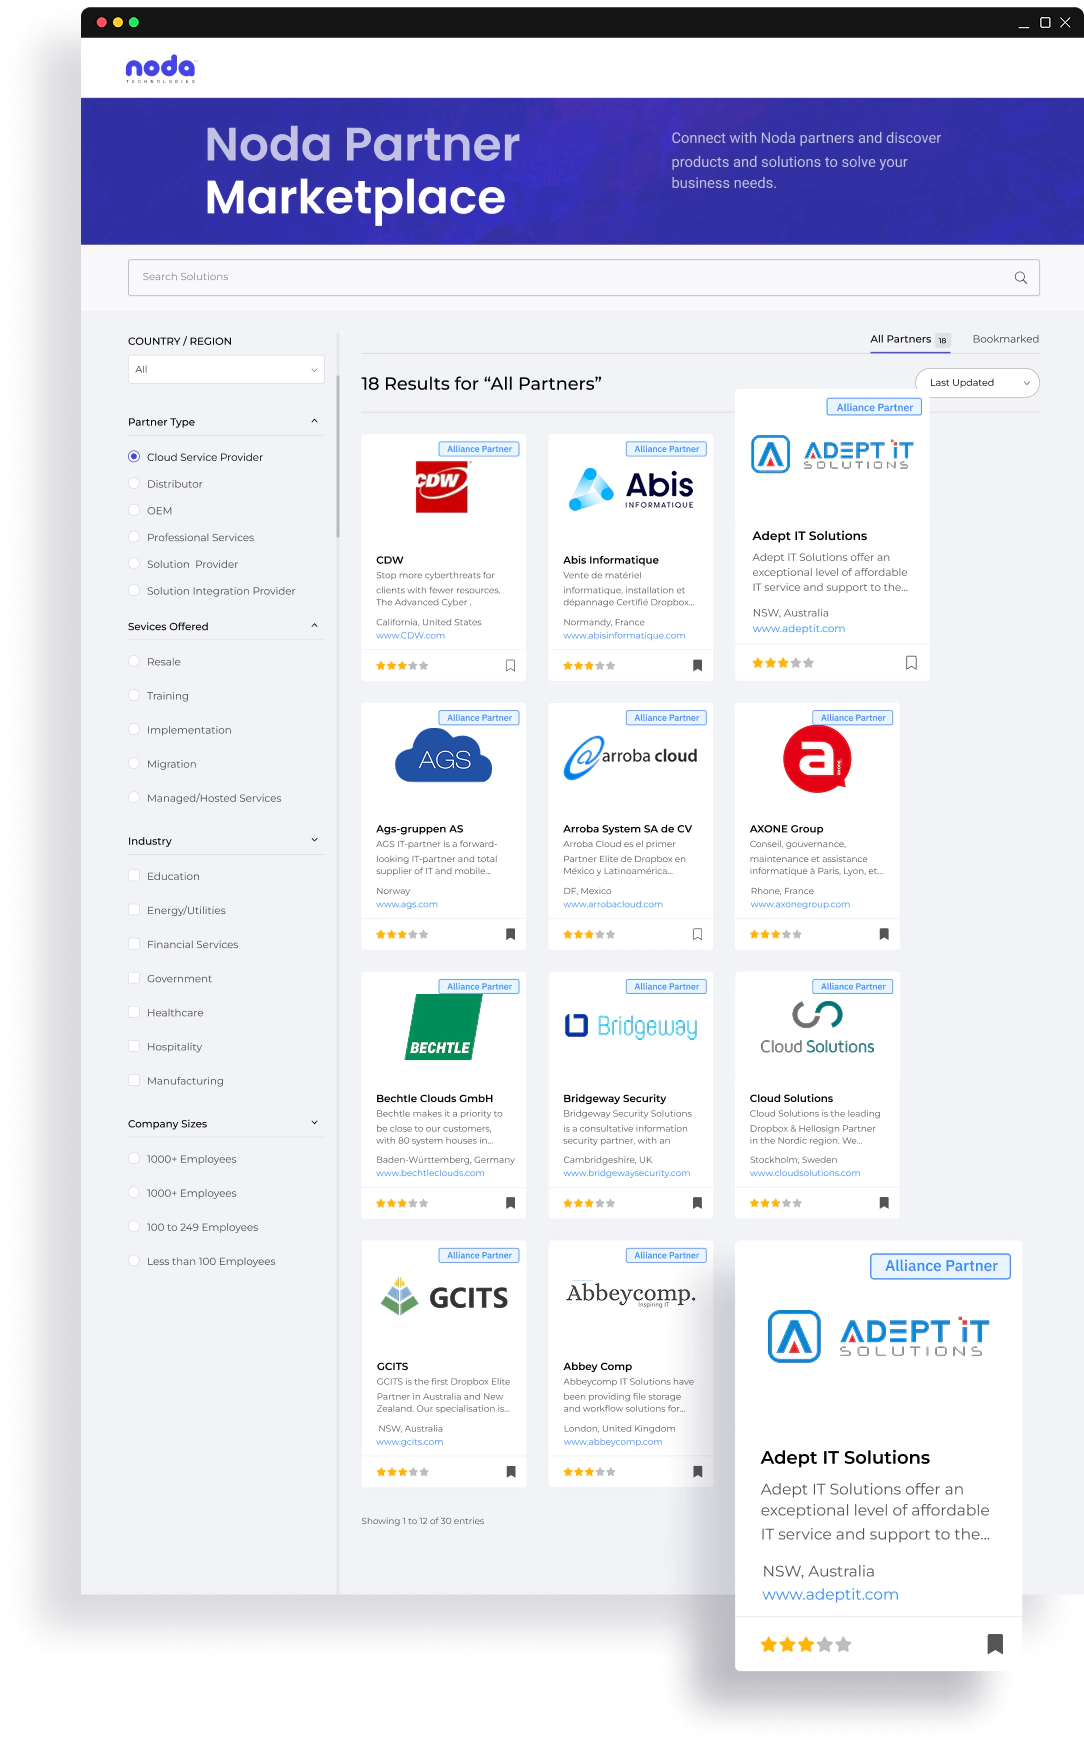Click the GCITS logo
The image size is (1084, 1744).
(444, 1297)
